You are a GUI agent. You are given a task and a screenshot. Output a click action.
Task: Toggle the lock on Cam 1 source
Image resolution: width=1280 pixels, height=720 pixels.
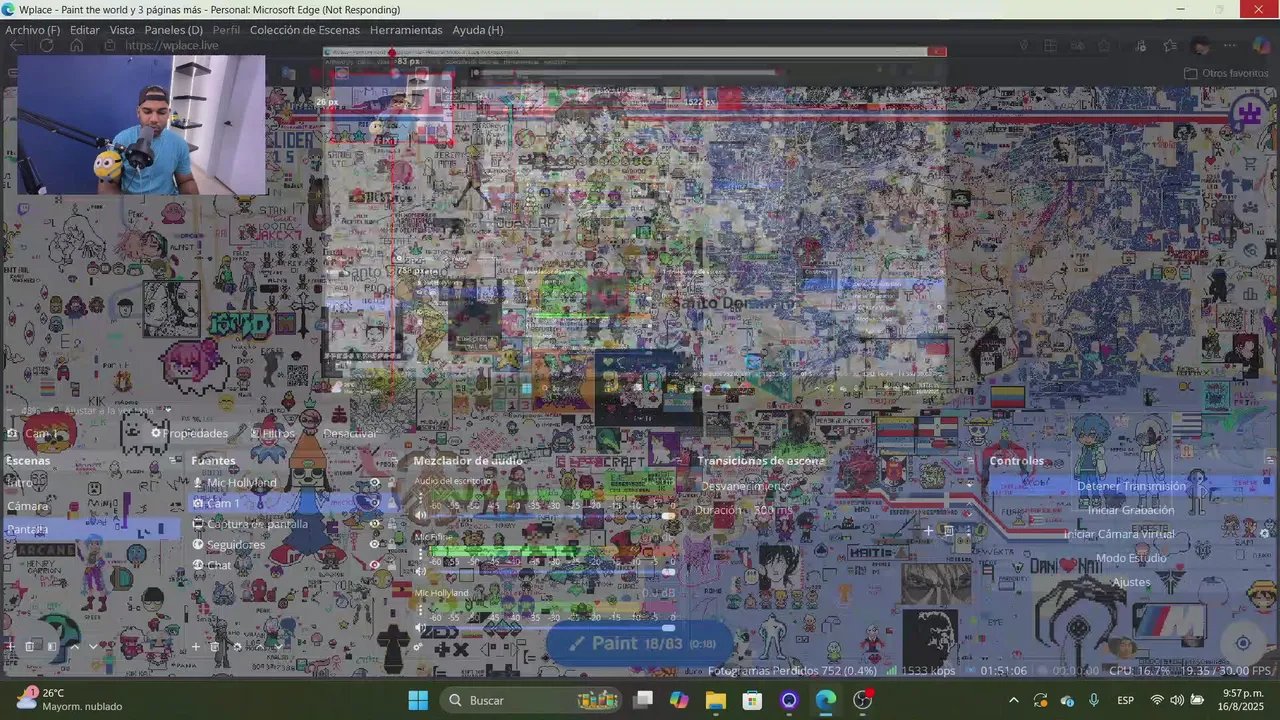click(x=392, y=503)
